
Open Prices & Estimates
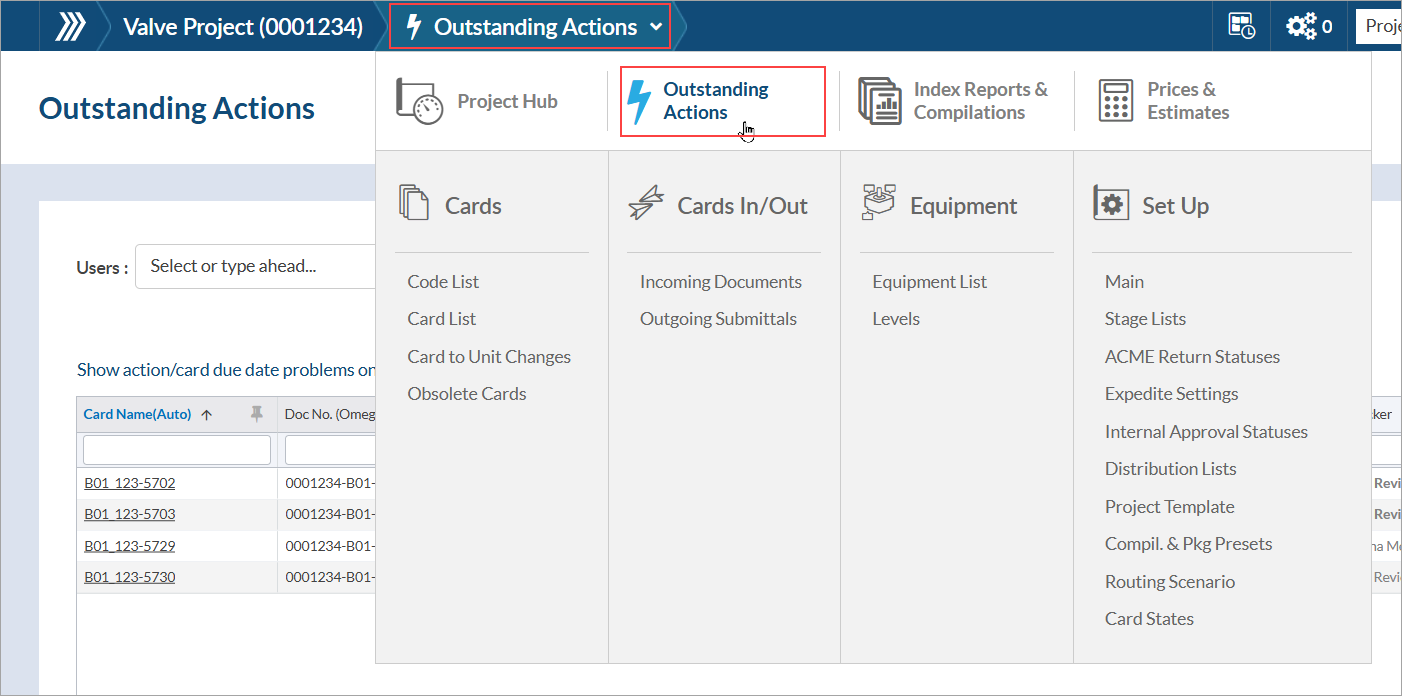[1188, 101]
